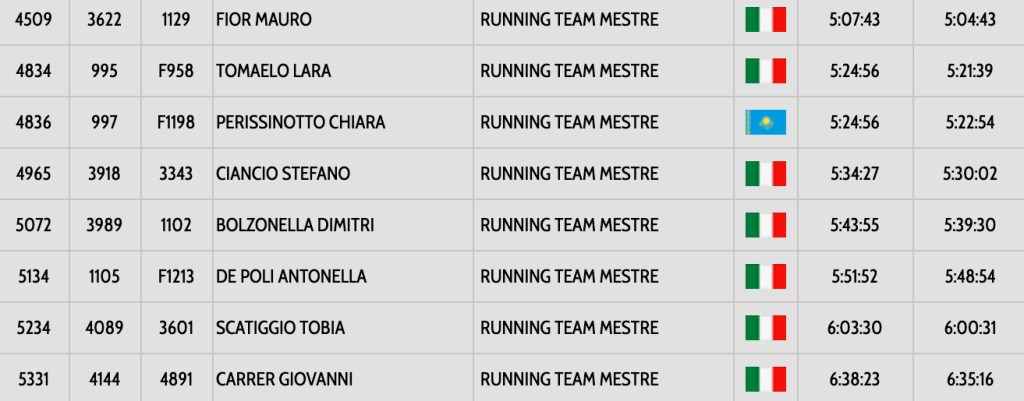This screenshot has height=401, width=1024.
Task: Click the Italian flag beside Scatiggio Tobia
Action: (765, 328)
